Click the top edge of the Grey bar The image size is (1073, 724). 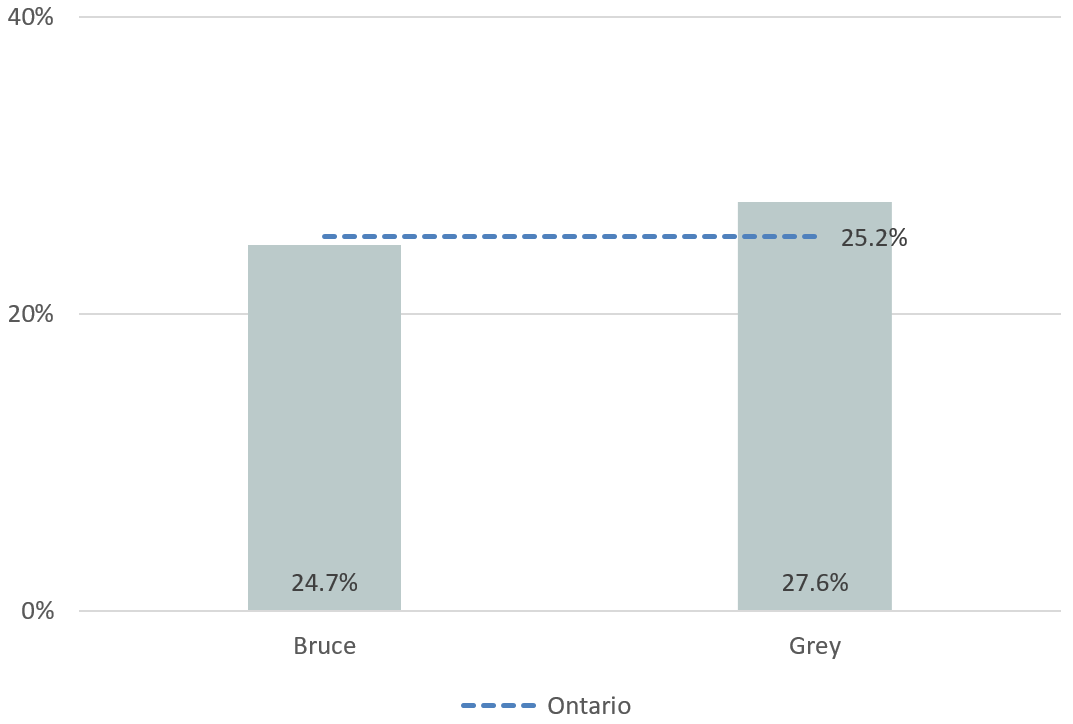point(814,203)
